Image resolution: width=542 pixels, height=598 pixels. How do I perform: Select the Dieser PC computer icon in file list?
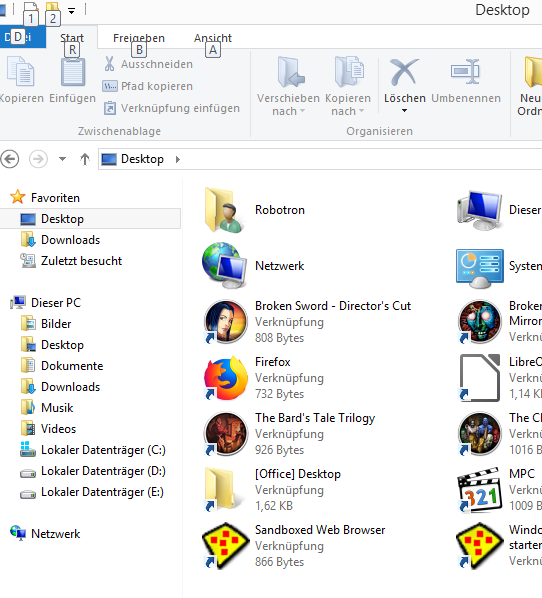click(479, 210)
